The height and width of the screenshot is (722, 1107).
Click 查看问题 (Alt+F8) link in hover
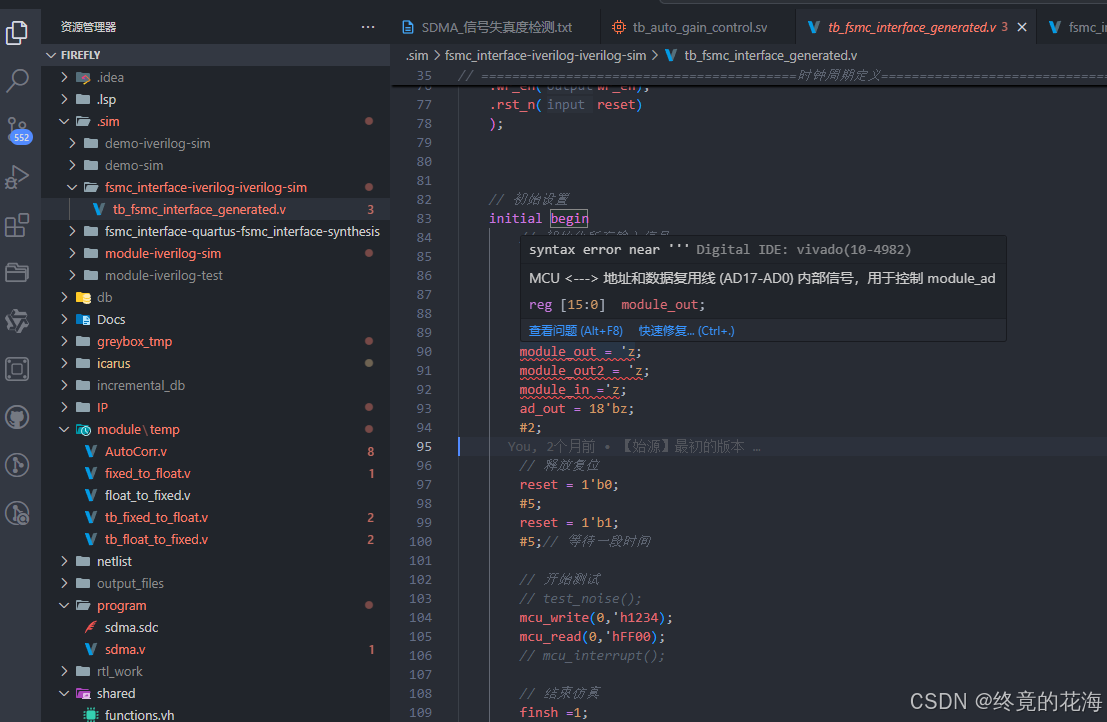point(575,330)
